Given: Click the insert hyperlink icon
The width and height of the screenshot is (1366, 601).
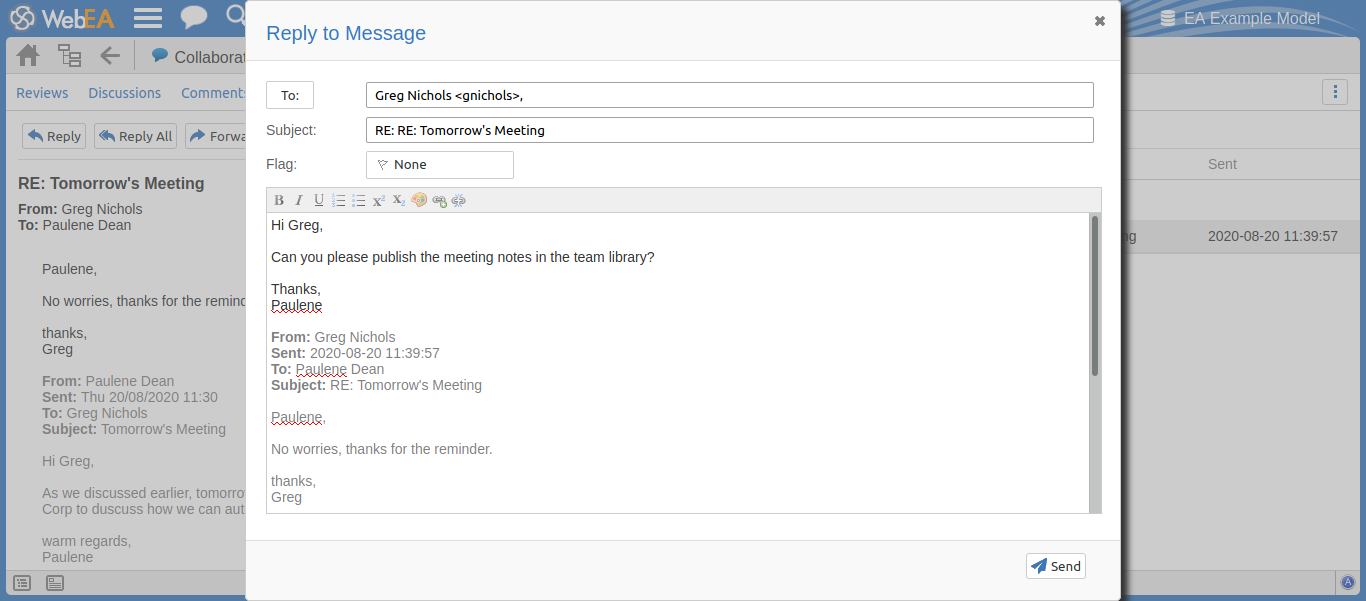Looking at the screenshot, I should pyautogui.click(x=439, y=200).
